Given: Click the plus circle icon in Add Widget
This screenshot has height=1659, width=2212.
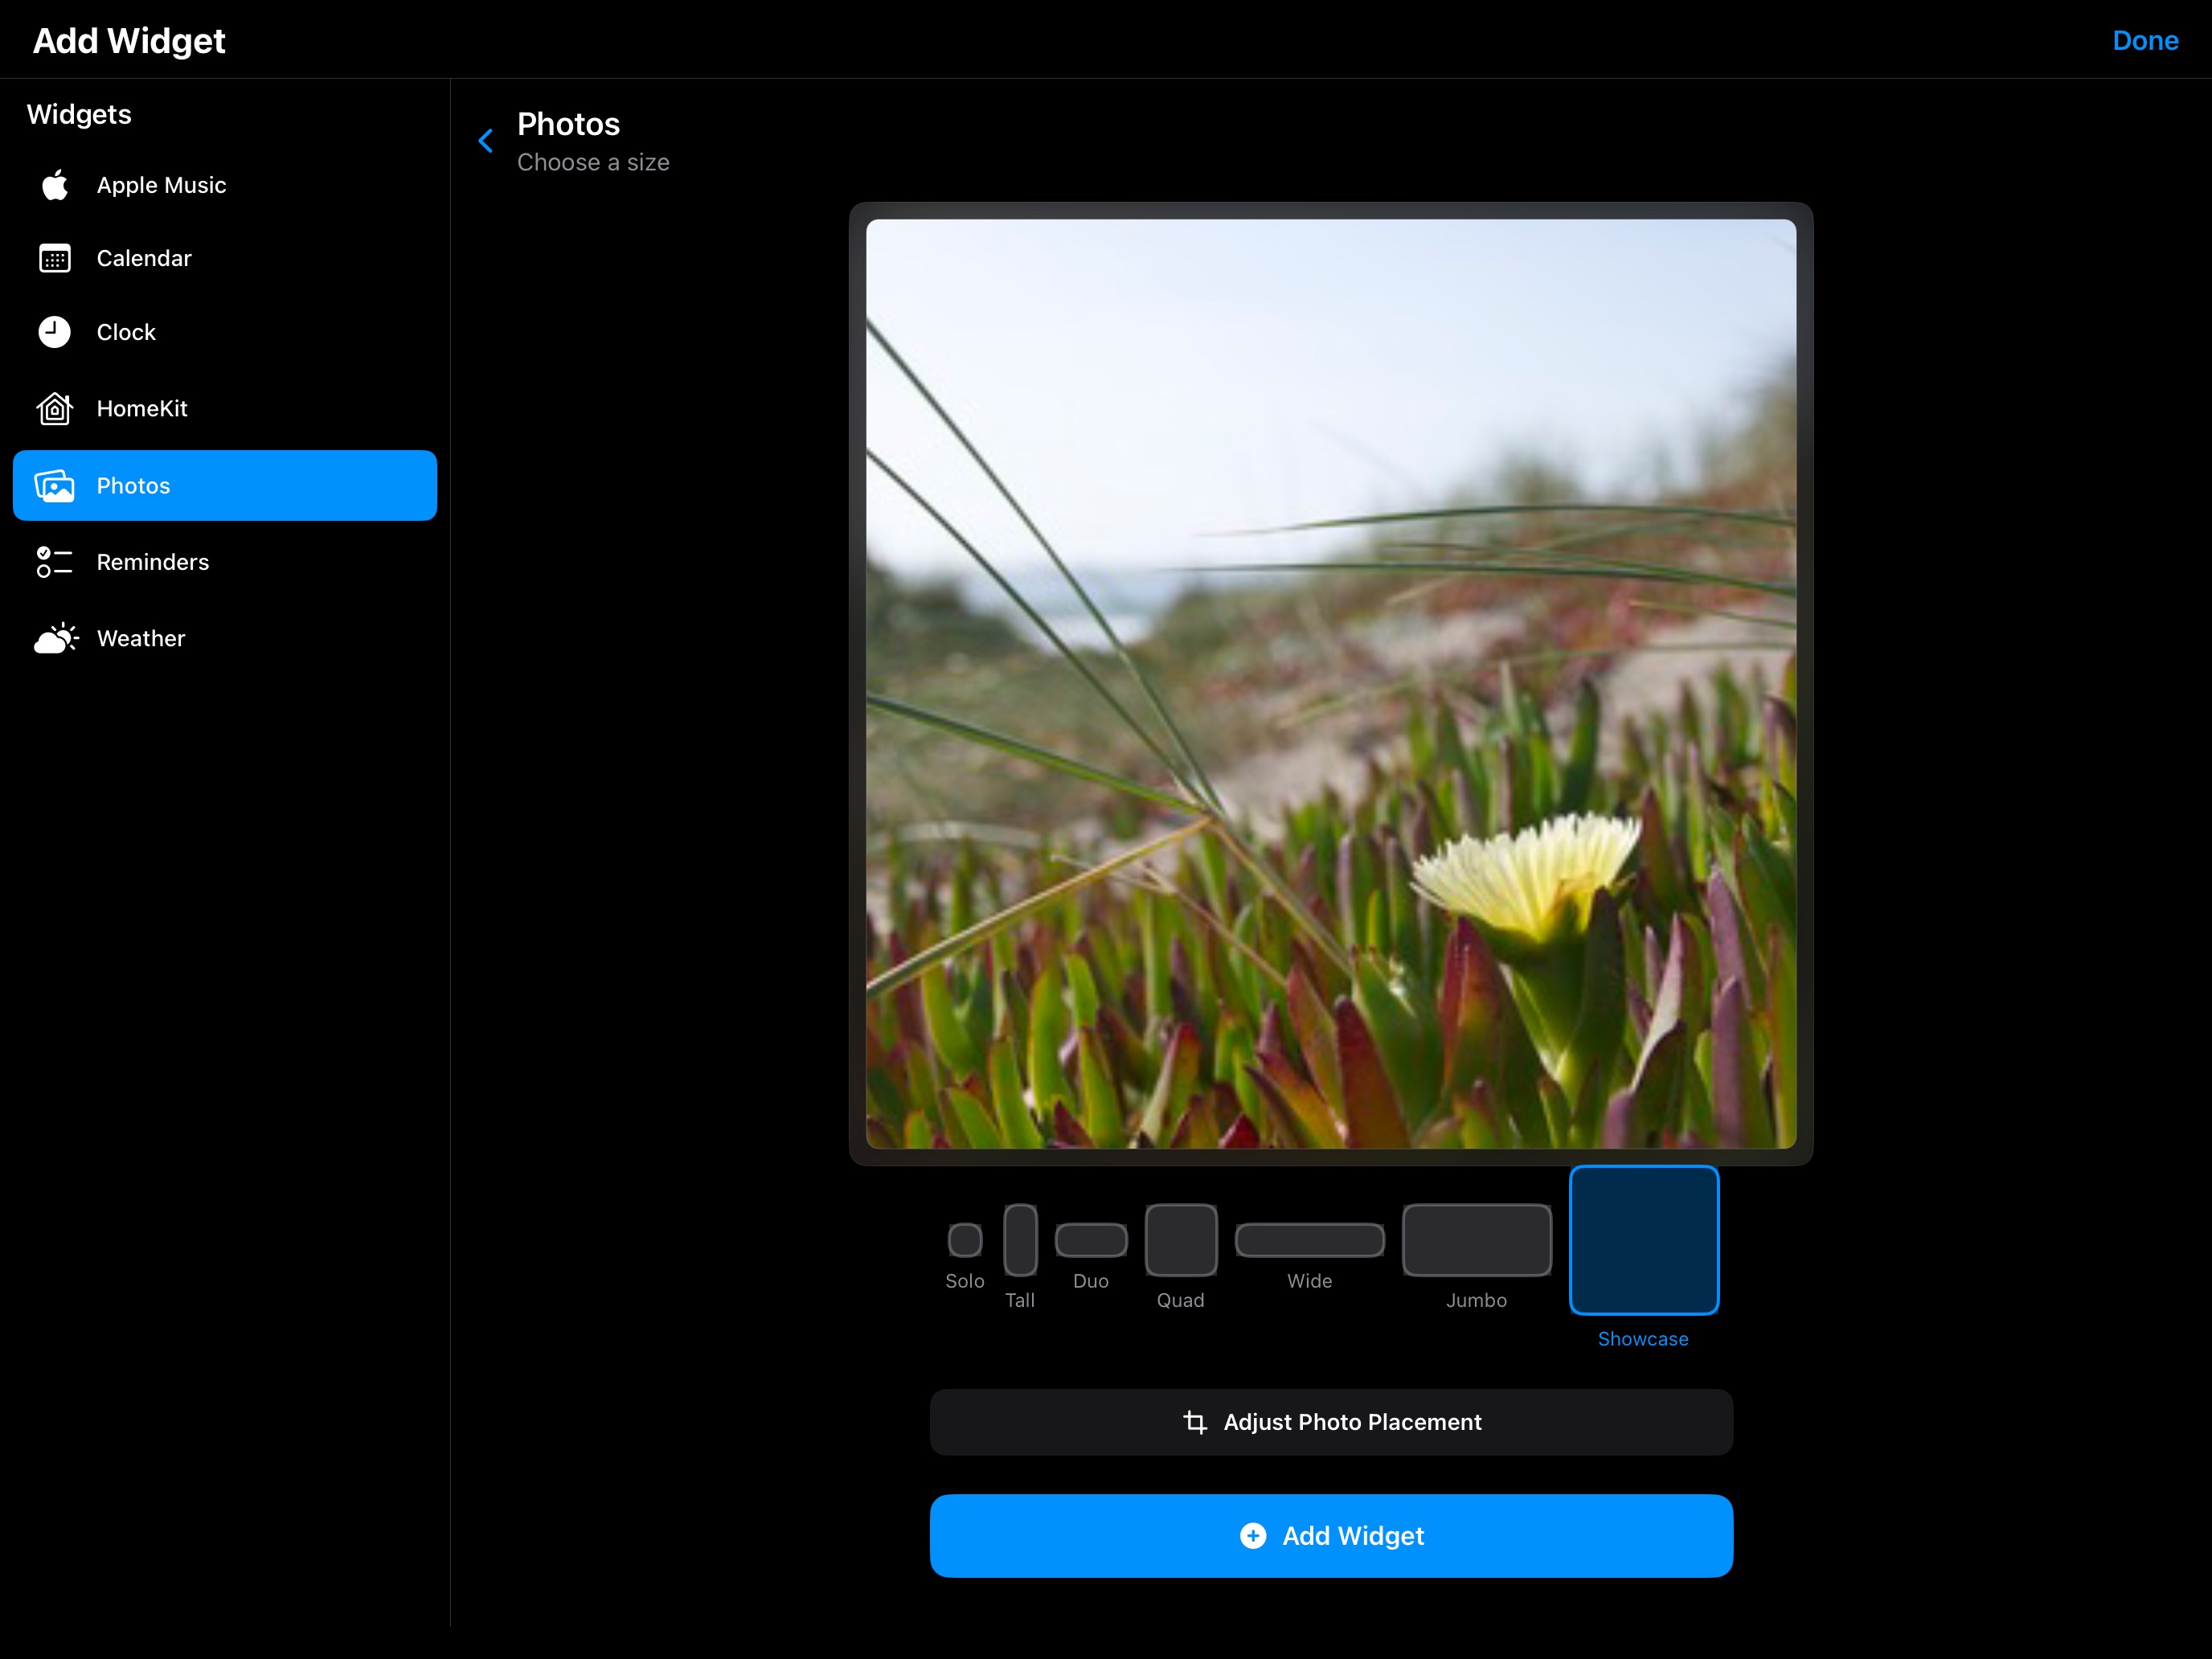Looking at the screenshot, I should pyautogui.click(x=1253, y=1536).
